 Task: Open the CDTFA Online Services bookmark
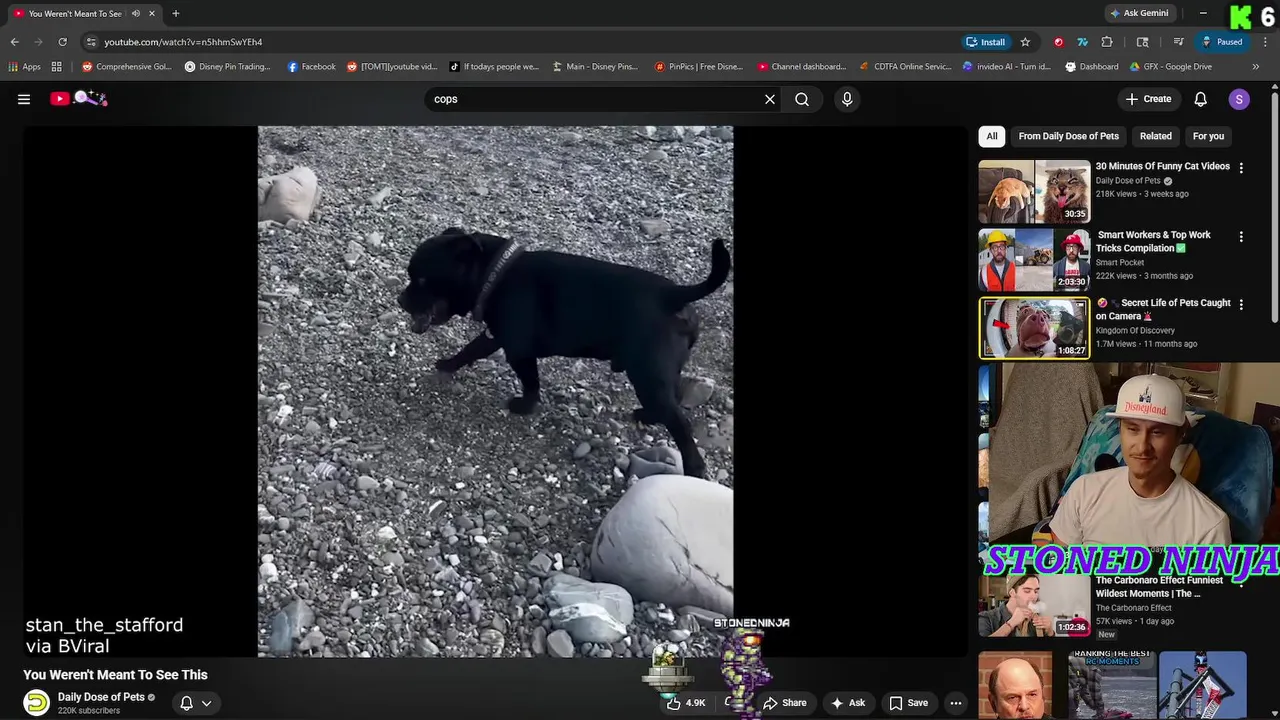[x=906, y=67]
